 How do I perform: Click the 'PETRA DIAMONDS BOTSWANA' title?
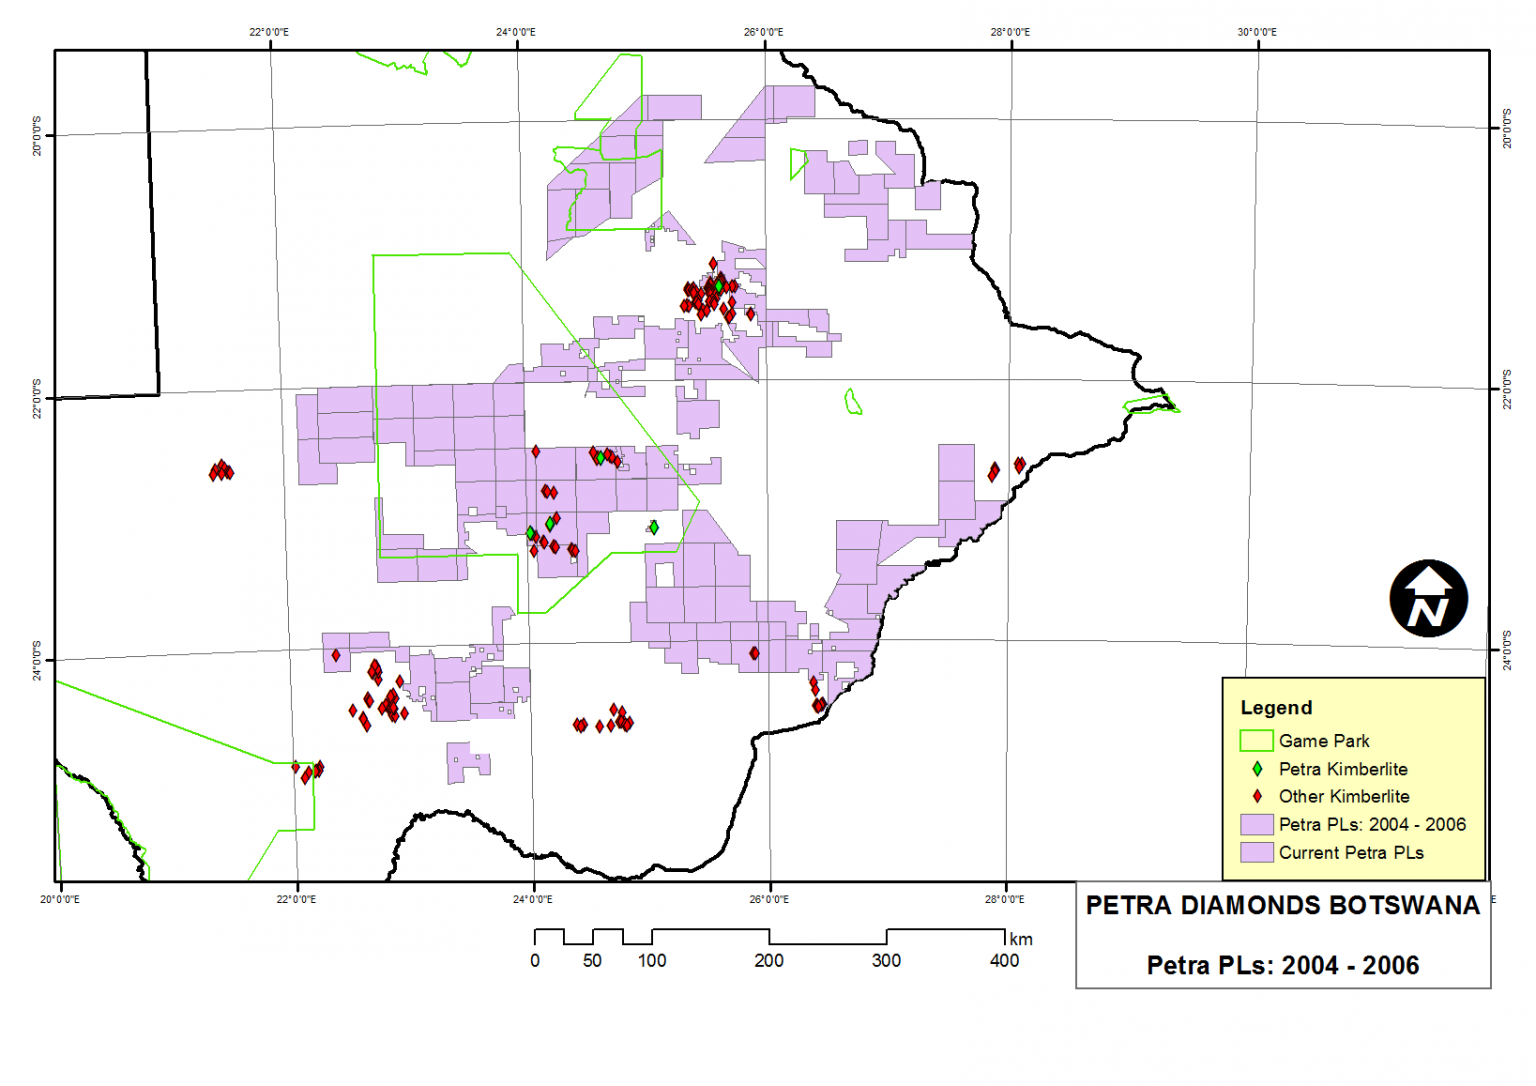click(x=1282, y=906)
